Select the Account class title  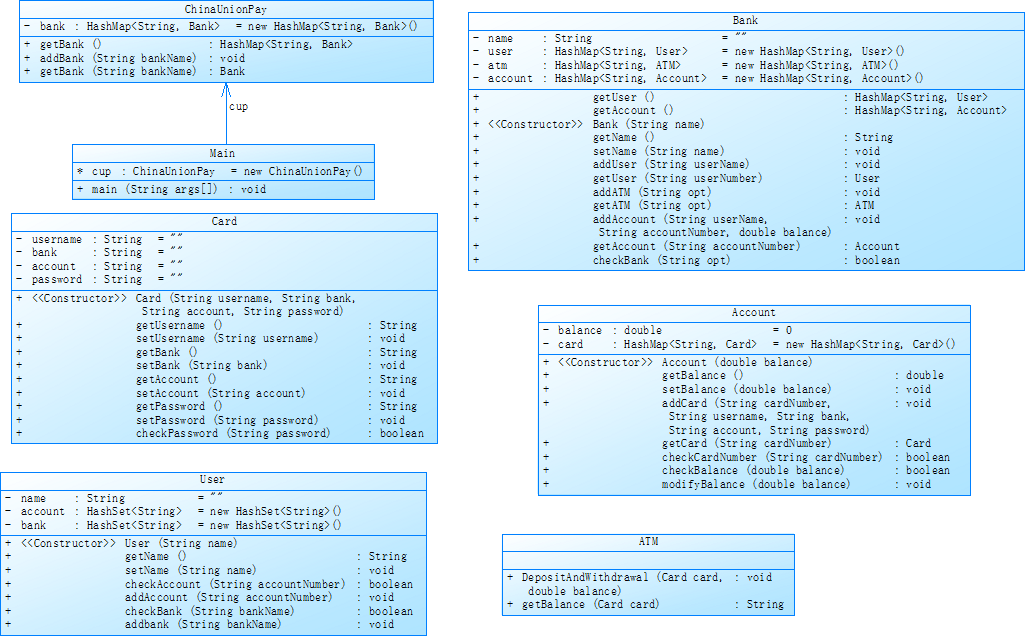pos(753,312)
